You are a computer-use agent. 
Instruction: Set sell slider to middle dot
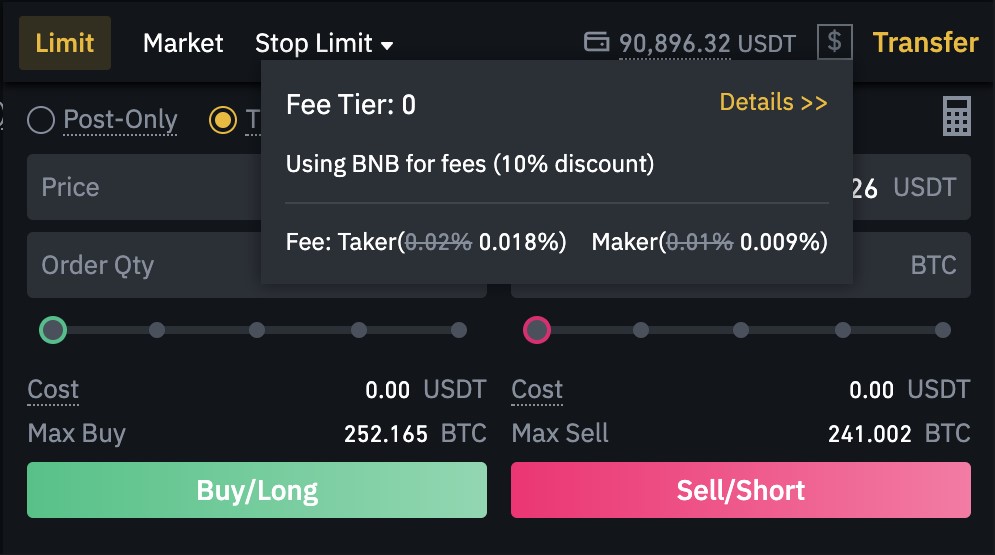point(741,330)
